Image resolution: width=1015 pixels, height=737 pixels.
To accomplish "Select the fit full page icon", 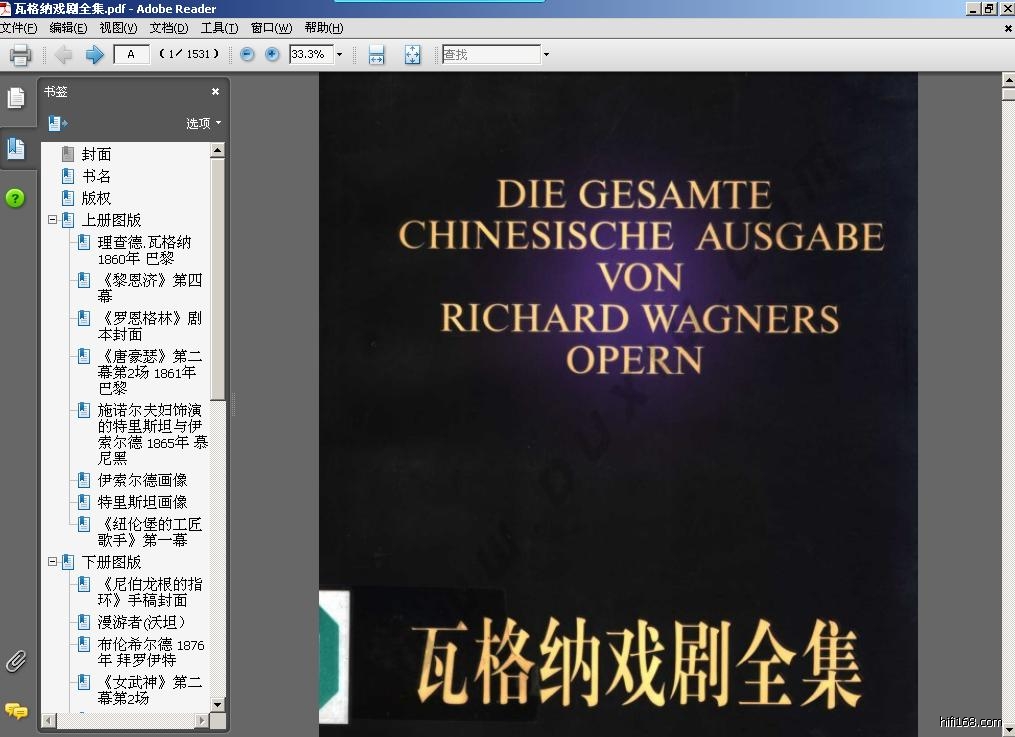I will tap(412, 55).
